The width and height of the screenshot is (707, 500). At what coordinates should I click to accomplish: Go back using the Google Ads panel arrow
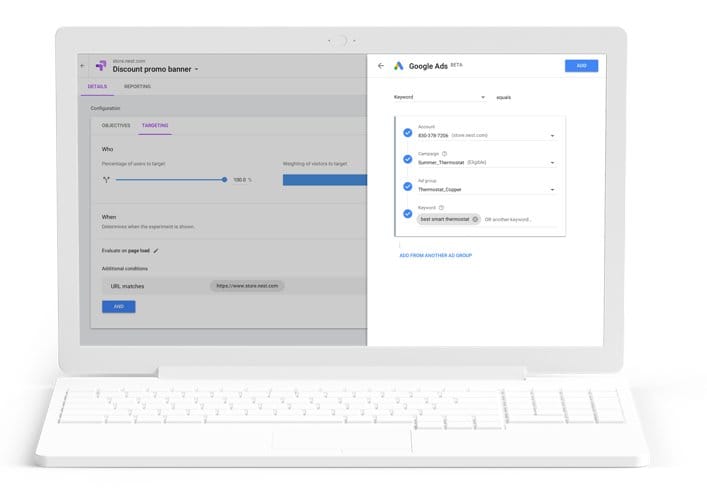(380, 66)
